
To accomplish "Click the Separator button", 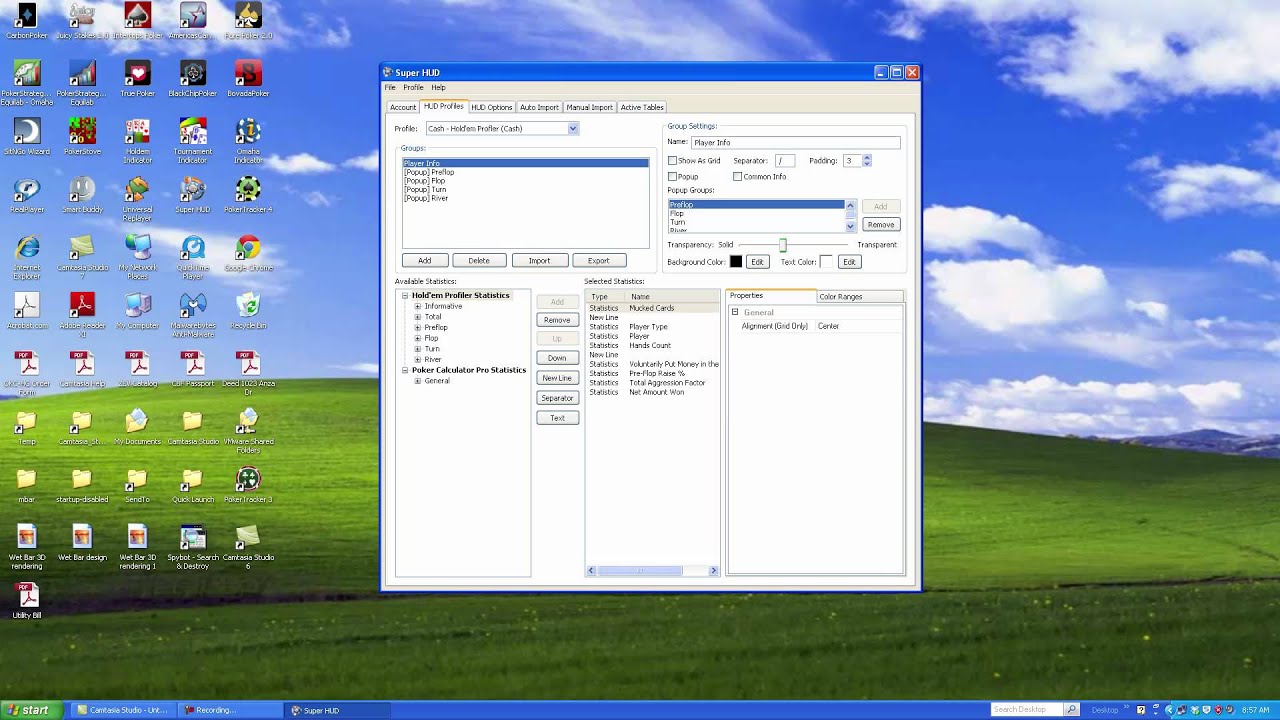I will click(557, 398).
